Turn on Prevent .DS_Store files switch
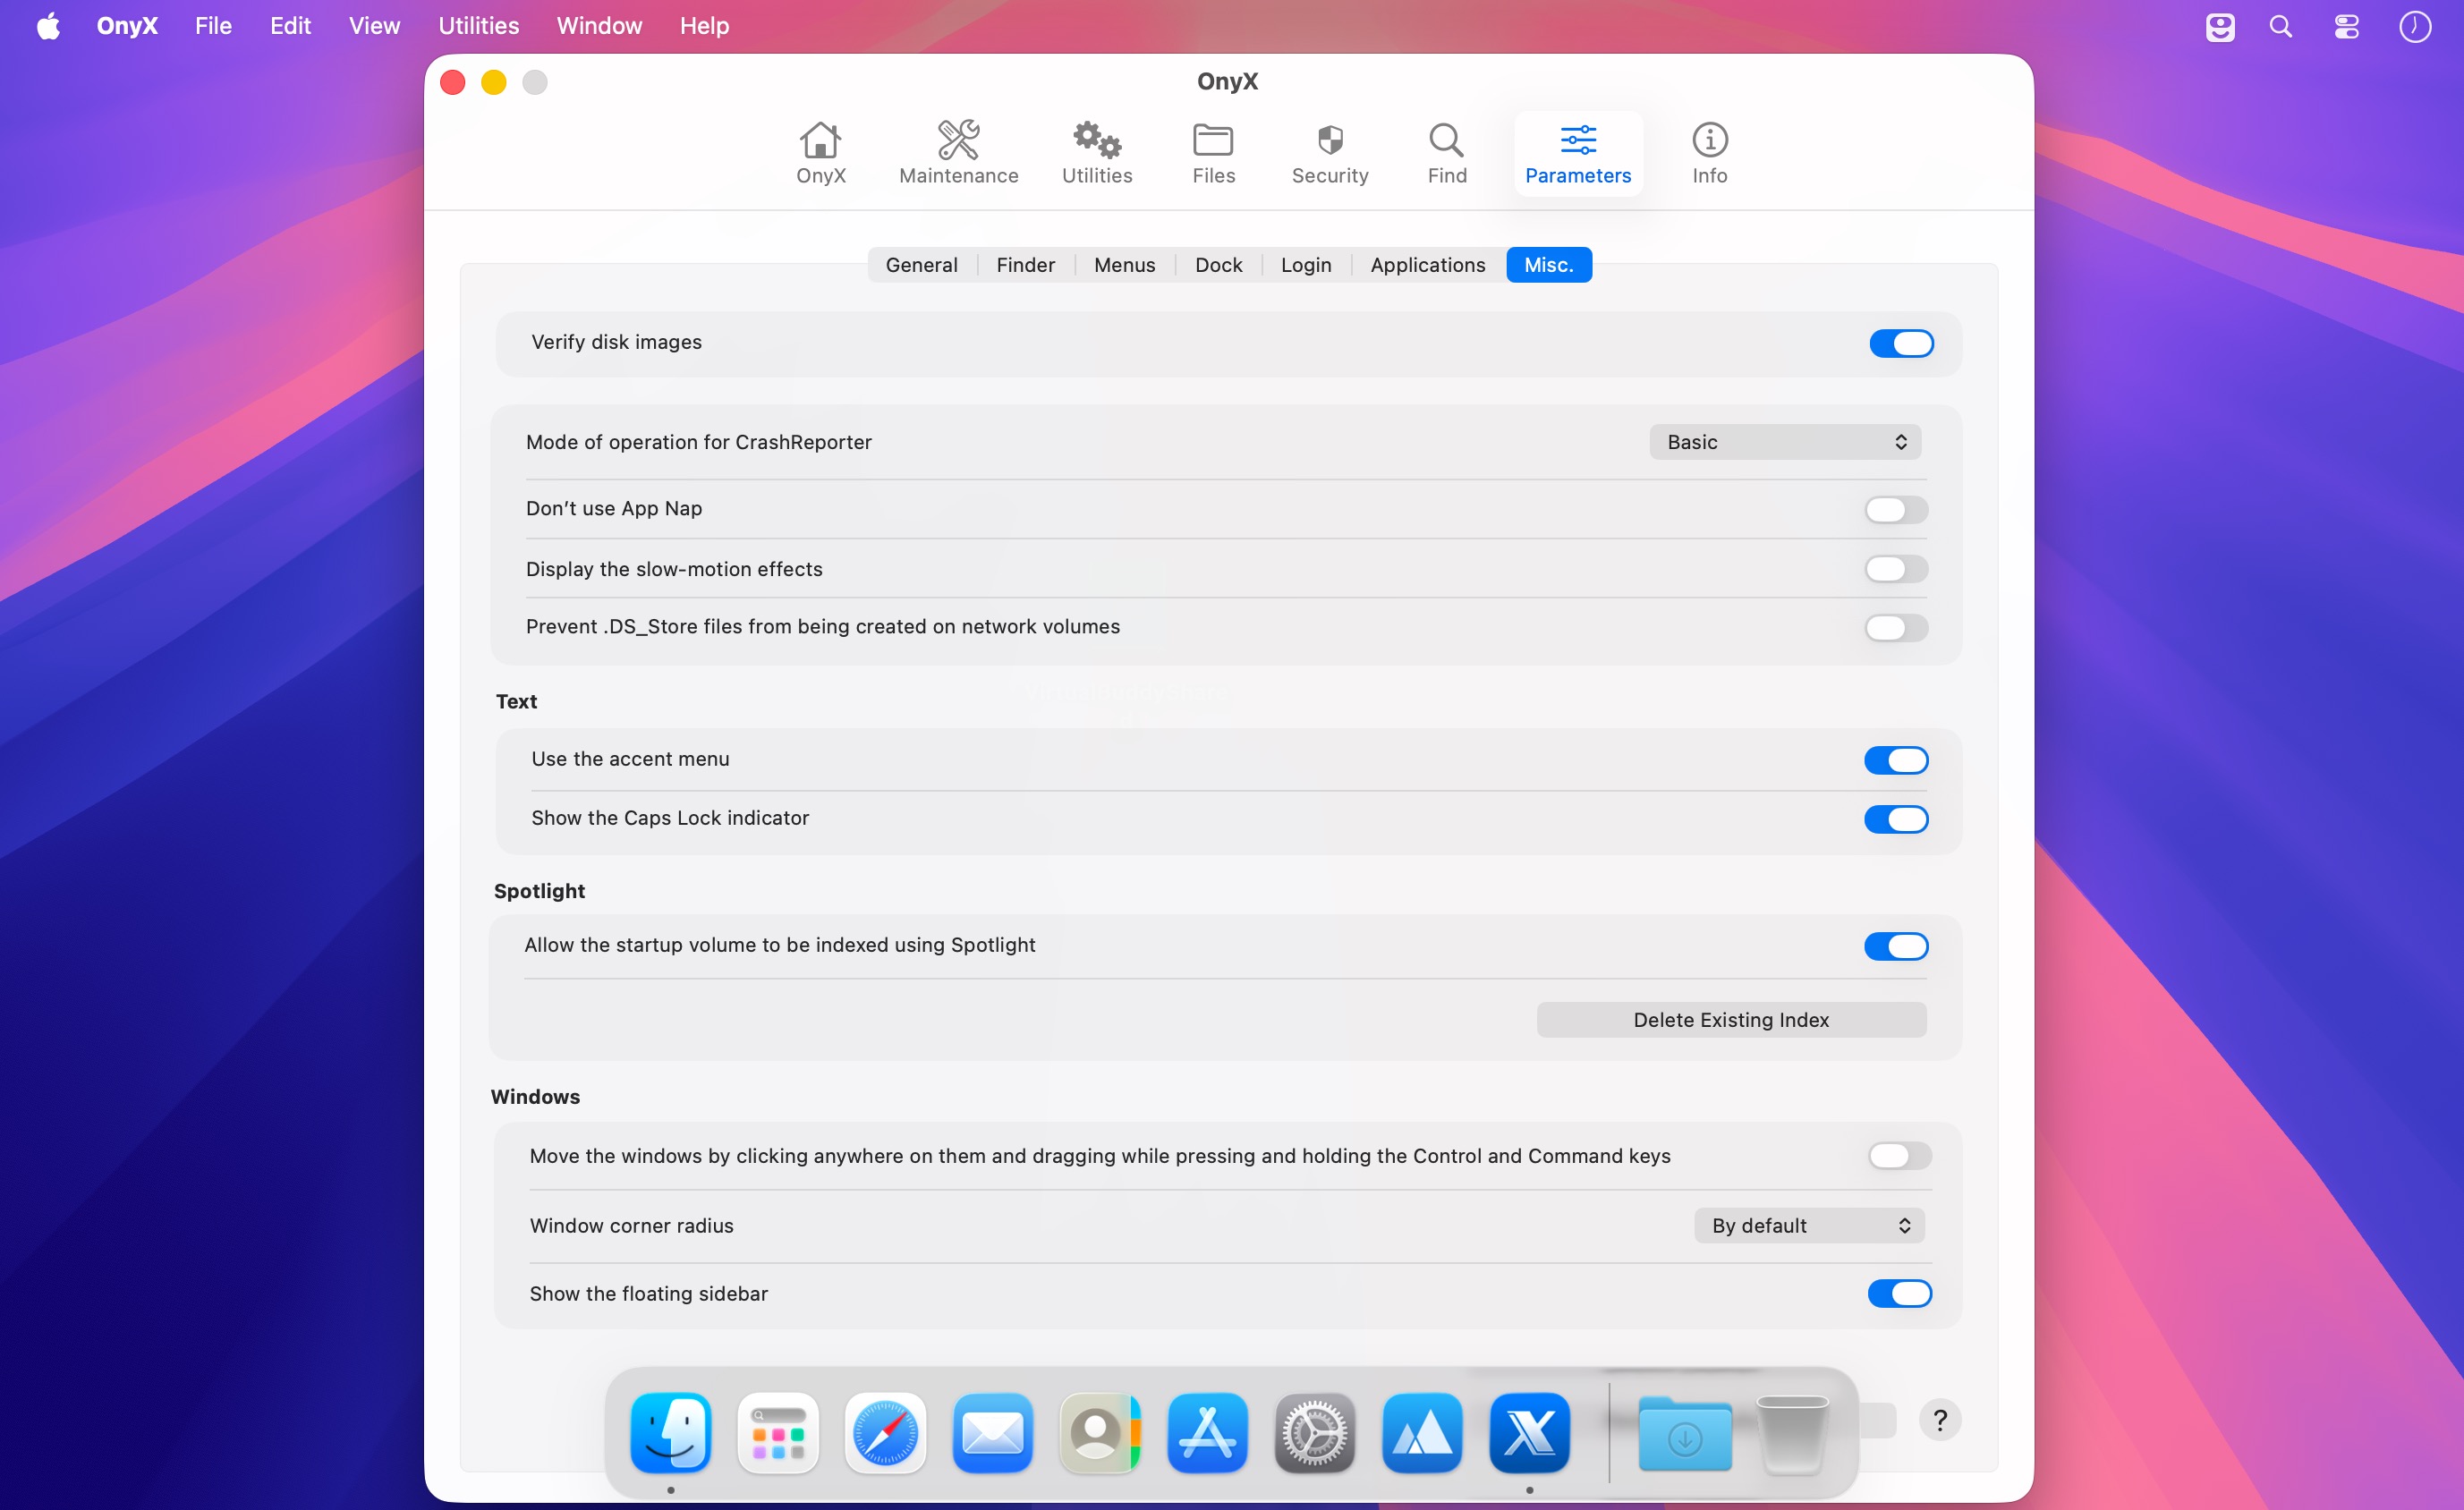This screenshot has height=1510, width=2464. point(1896,627)
